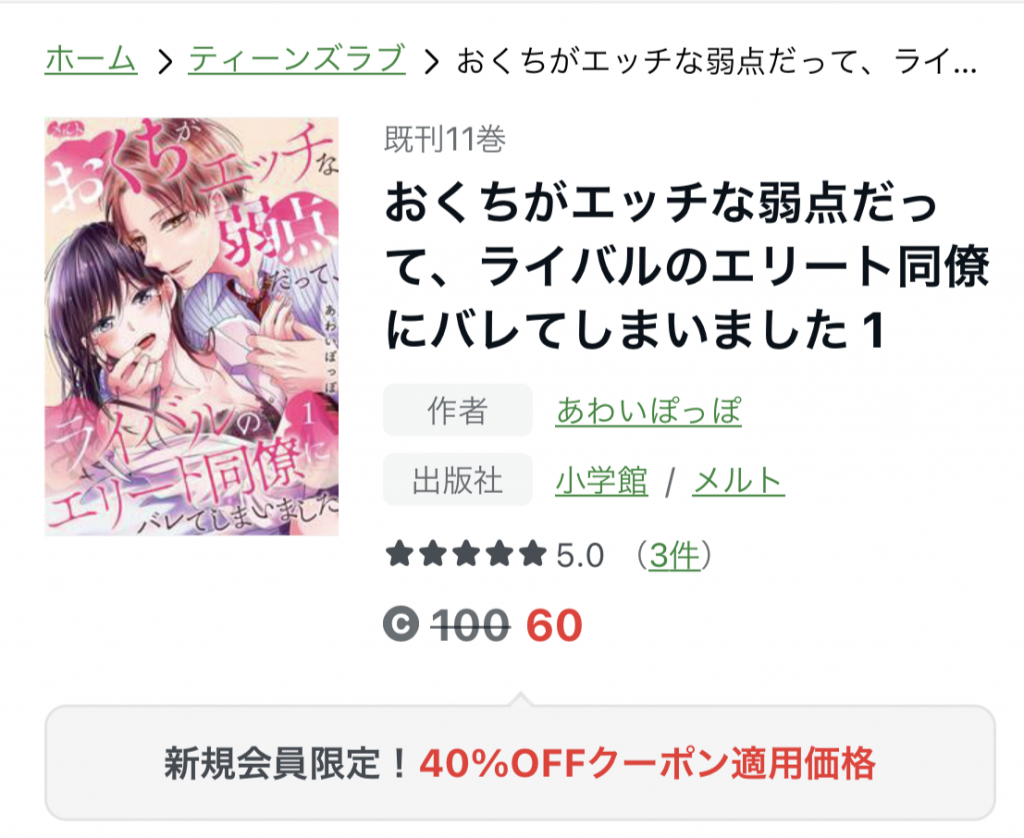
Task: Click the 出版社 label tag
Action: point(458,480)
